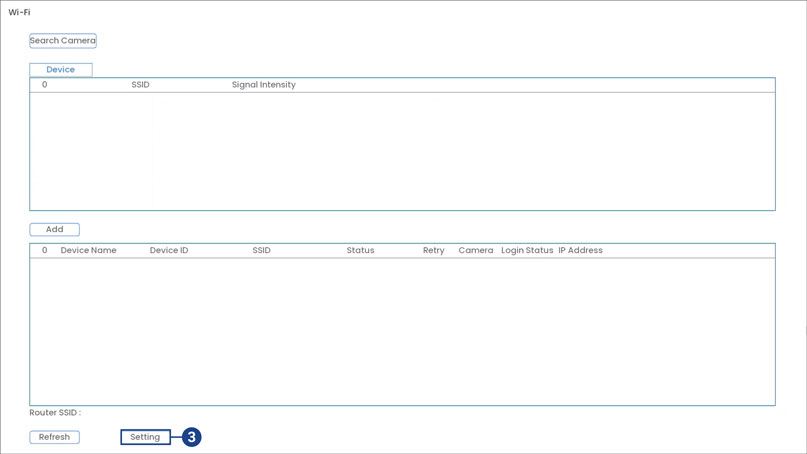This screenshot has height=454, width=807.
Task: Click the Router SSID label
Action: tap(55, 413)
